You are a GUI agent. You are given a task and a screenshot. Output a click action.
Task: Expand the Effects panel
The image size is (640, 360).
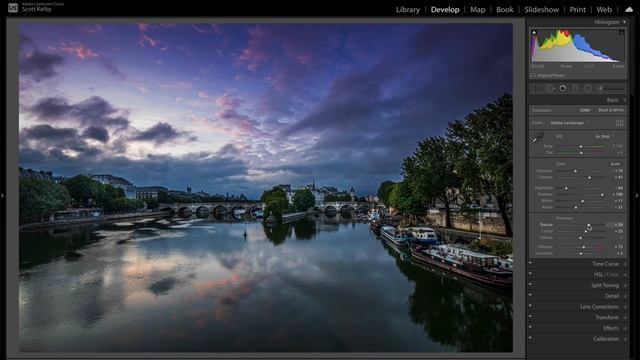pyautogui.click(x=611, y=328)
